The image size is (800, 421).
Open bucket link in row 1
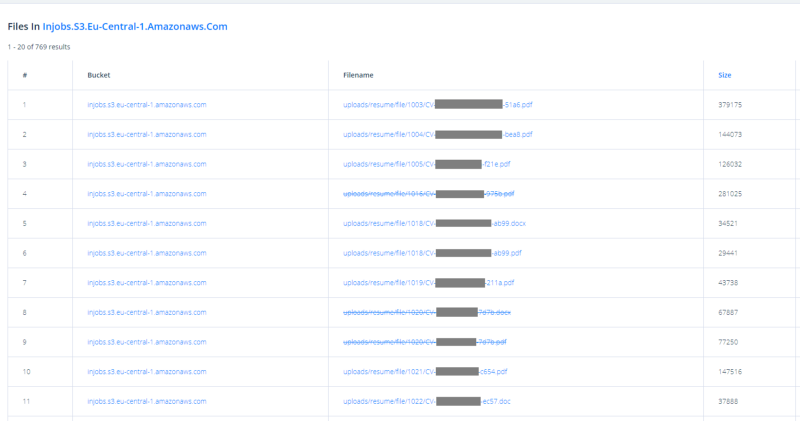147,105
